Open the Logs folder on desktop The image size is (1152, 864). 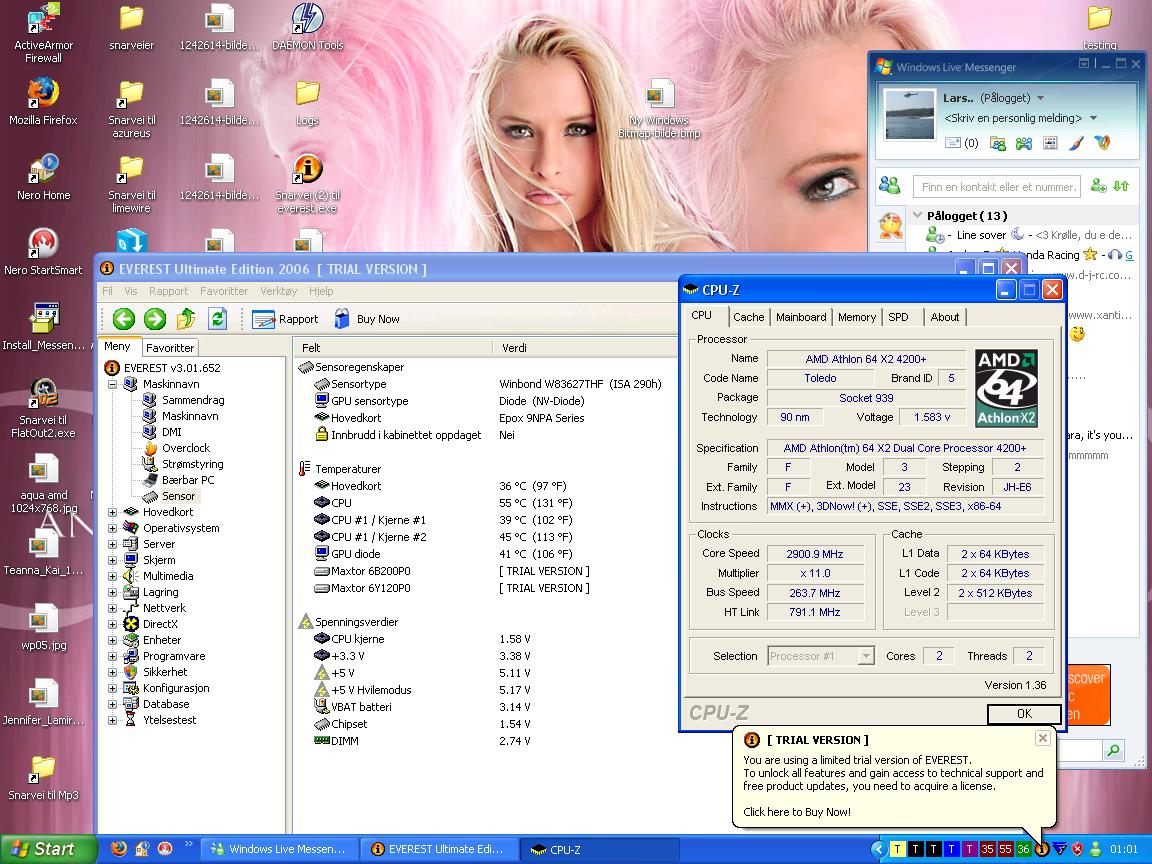click(307, 102)
